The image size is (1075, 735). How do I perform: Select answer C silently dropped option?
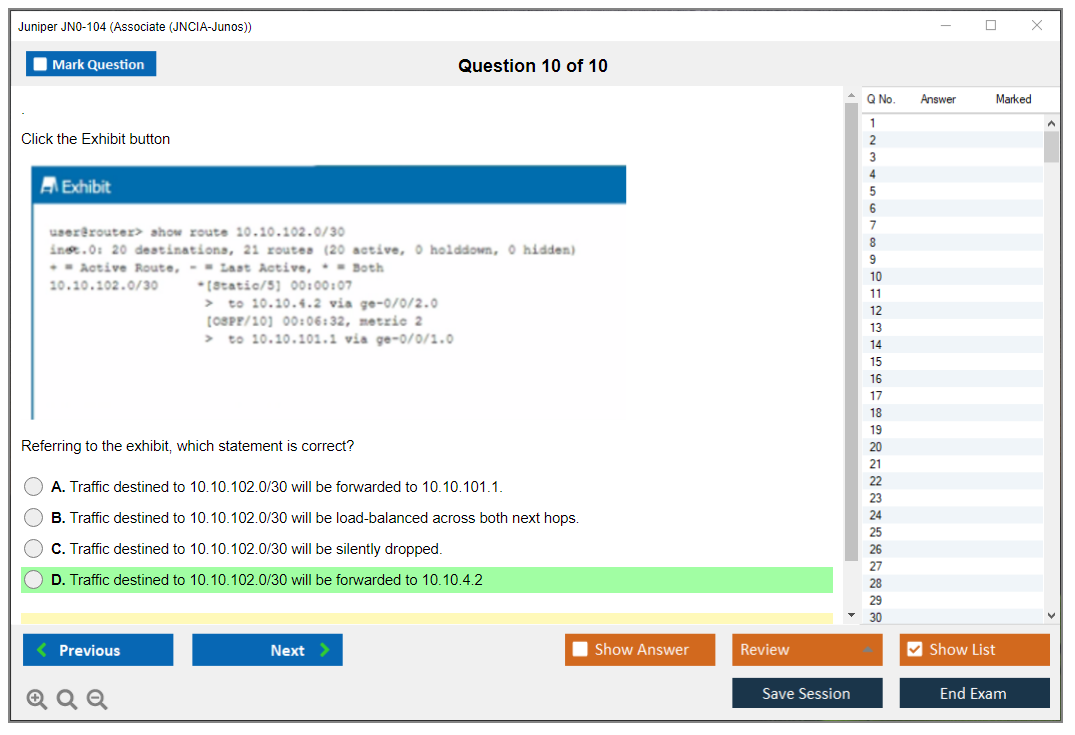[34, 549]
